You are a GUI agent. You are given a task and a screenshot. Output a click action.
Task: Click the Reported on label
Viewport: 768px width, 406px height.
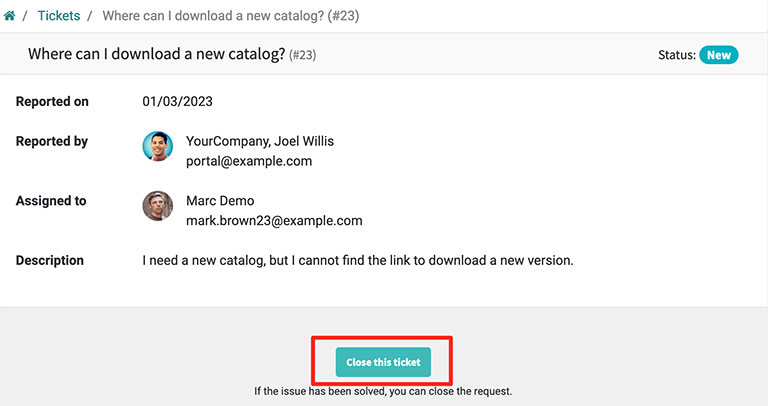point(52,101)
